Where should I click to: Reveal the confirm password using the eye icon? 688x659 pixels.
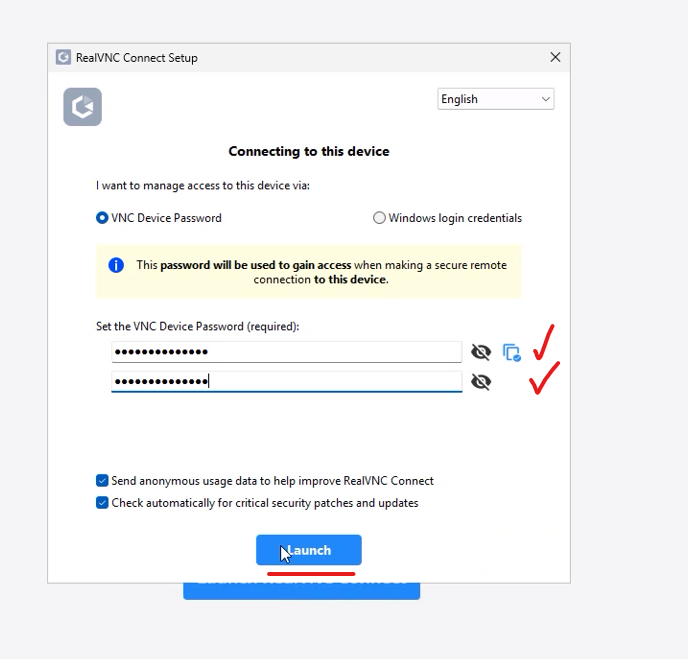click(481, 382)
